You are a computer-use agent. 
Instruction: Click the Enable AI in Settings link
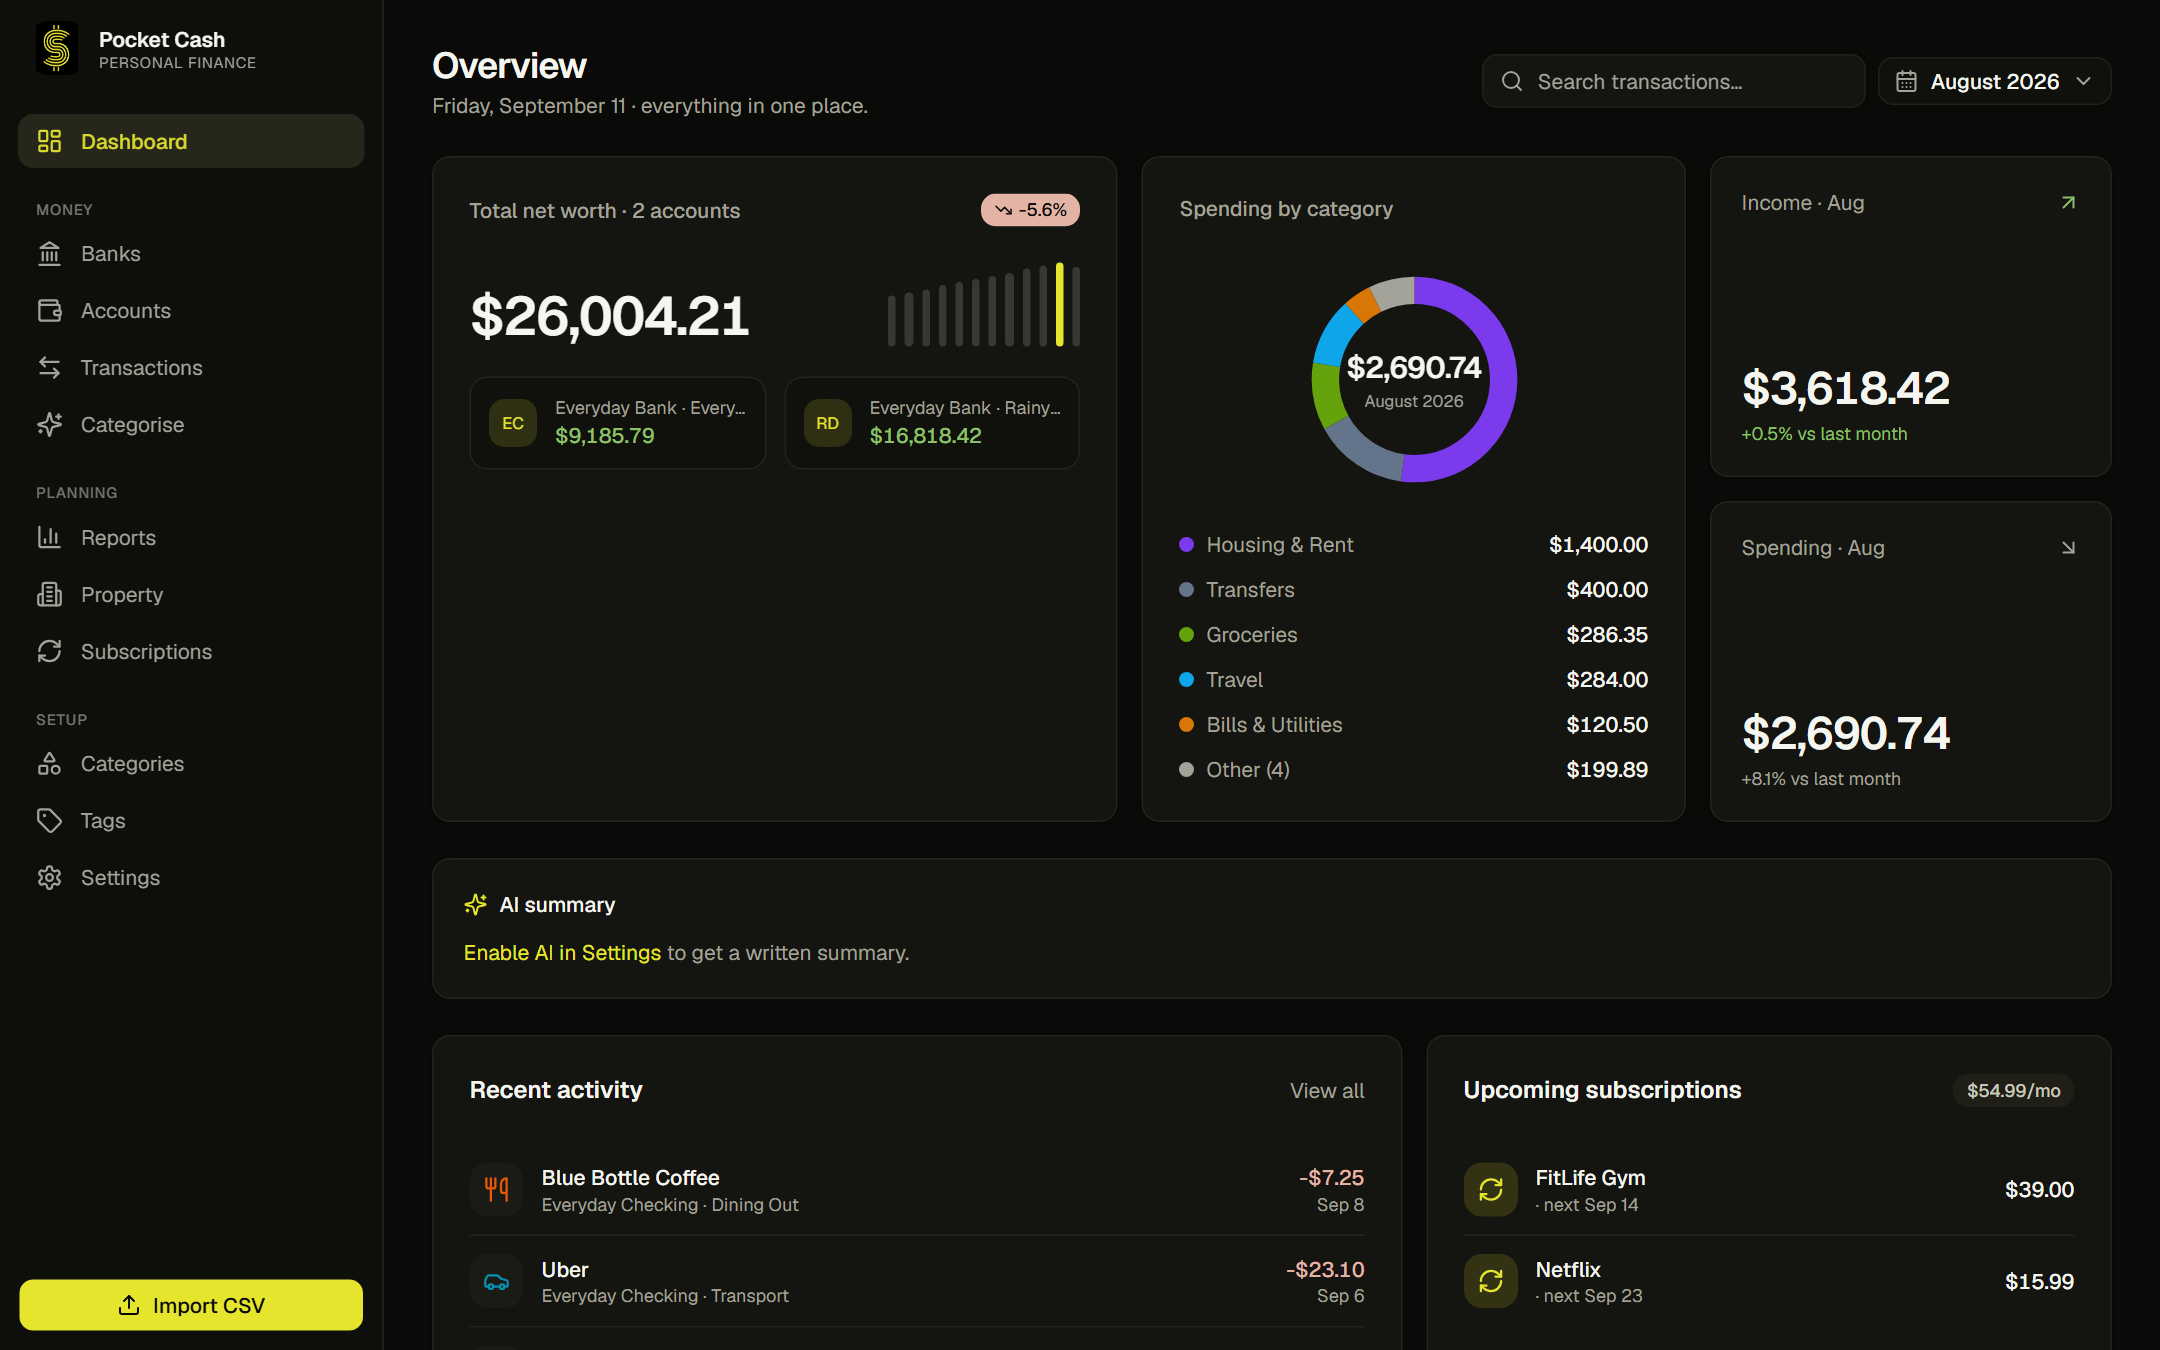(x=562, y=953)
